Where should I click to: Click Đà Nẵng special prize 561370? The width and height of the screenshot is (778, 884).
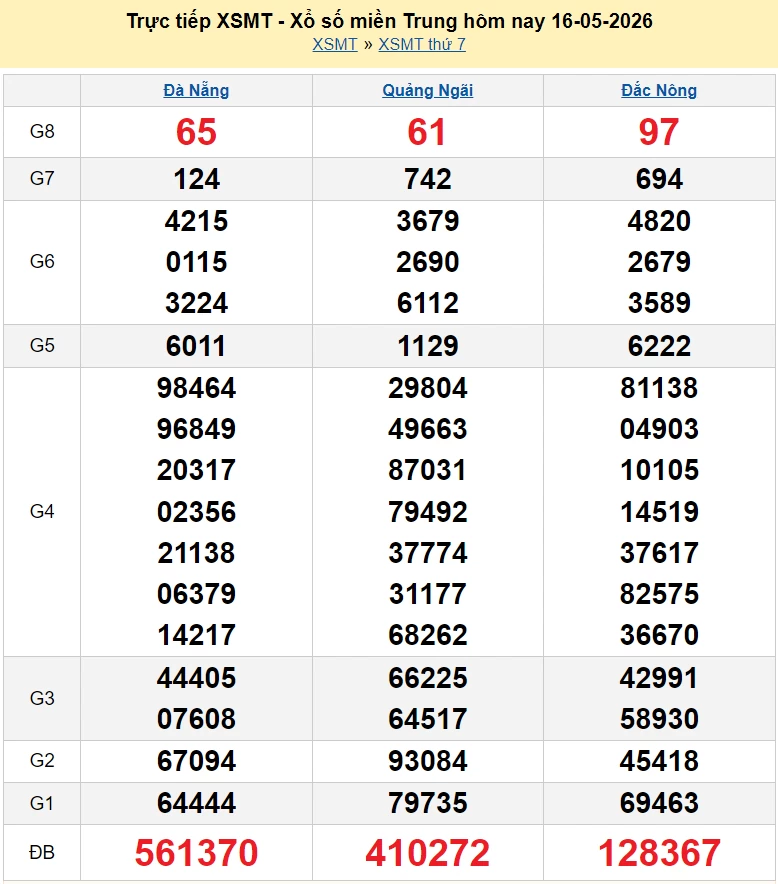tap(196, 852)
